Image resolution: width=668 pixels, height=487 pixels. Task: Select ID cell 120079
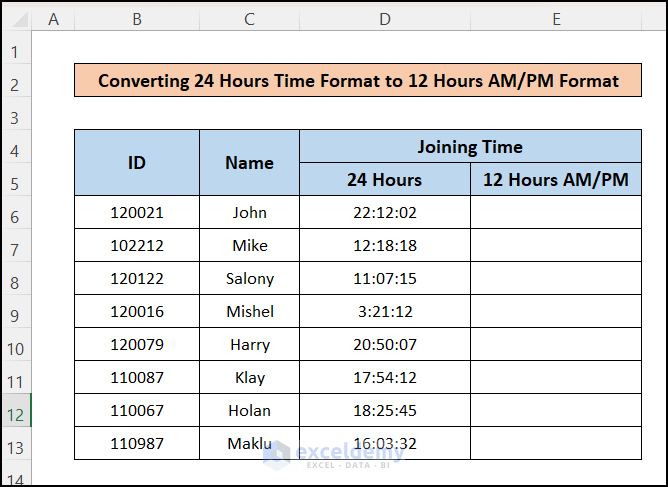(x=137, y=344)
